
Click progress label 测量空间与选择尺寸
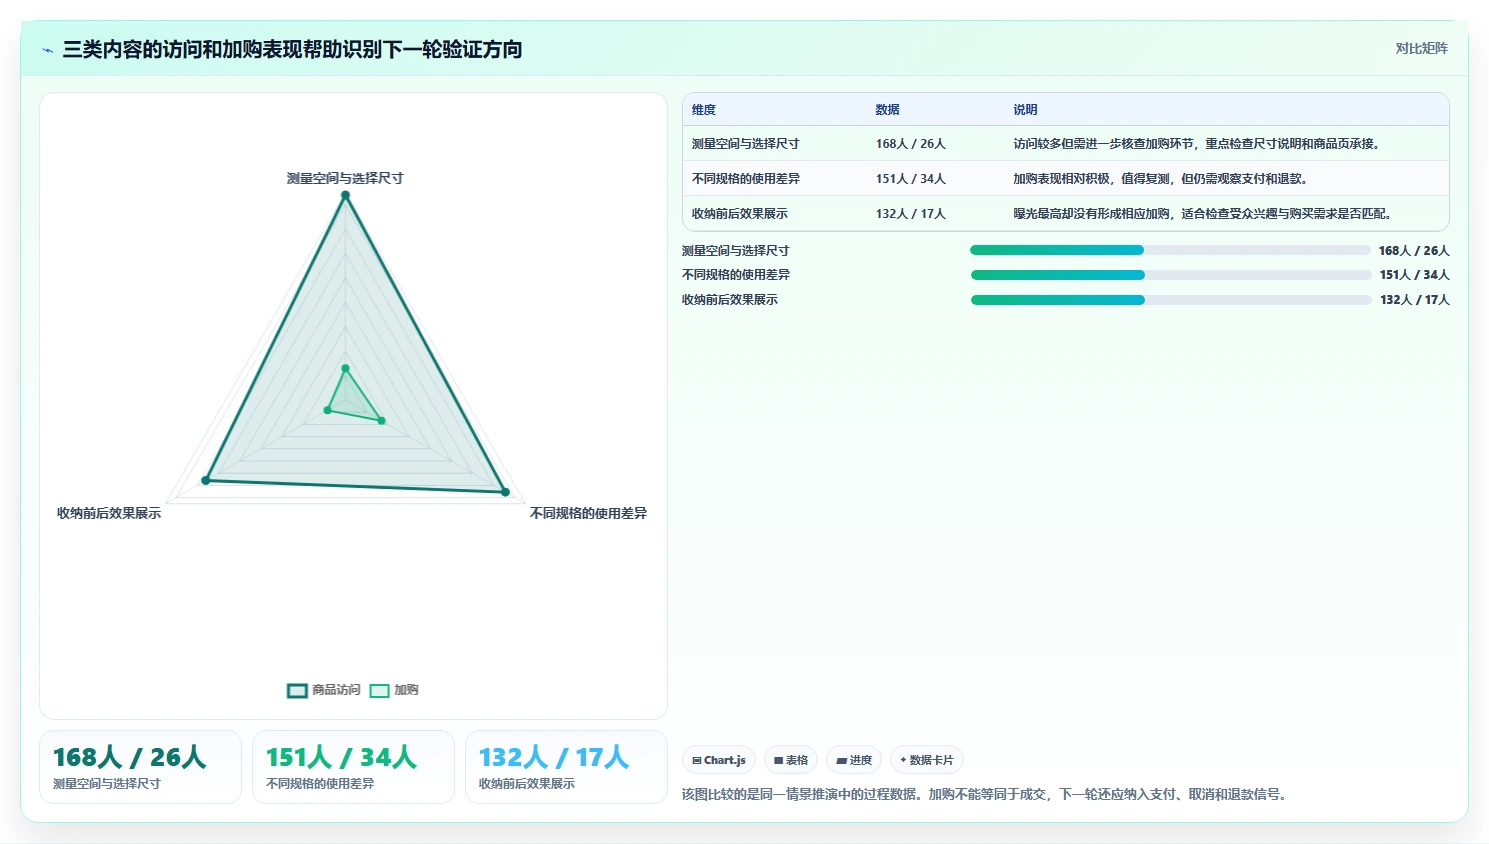(735, 251)
